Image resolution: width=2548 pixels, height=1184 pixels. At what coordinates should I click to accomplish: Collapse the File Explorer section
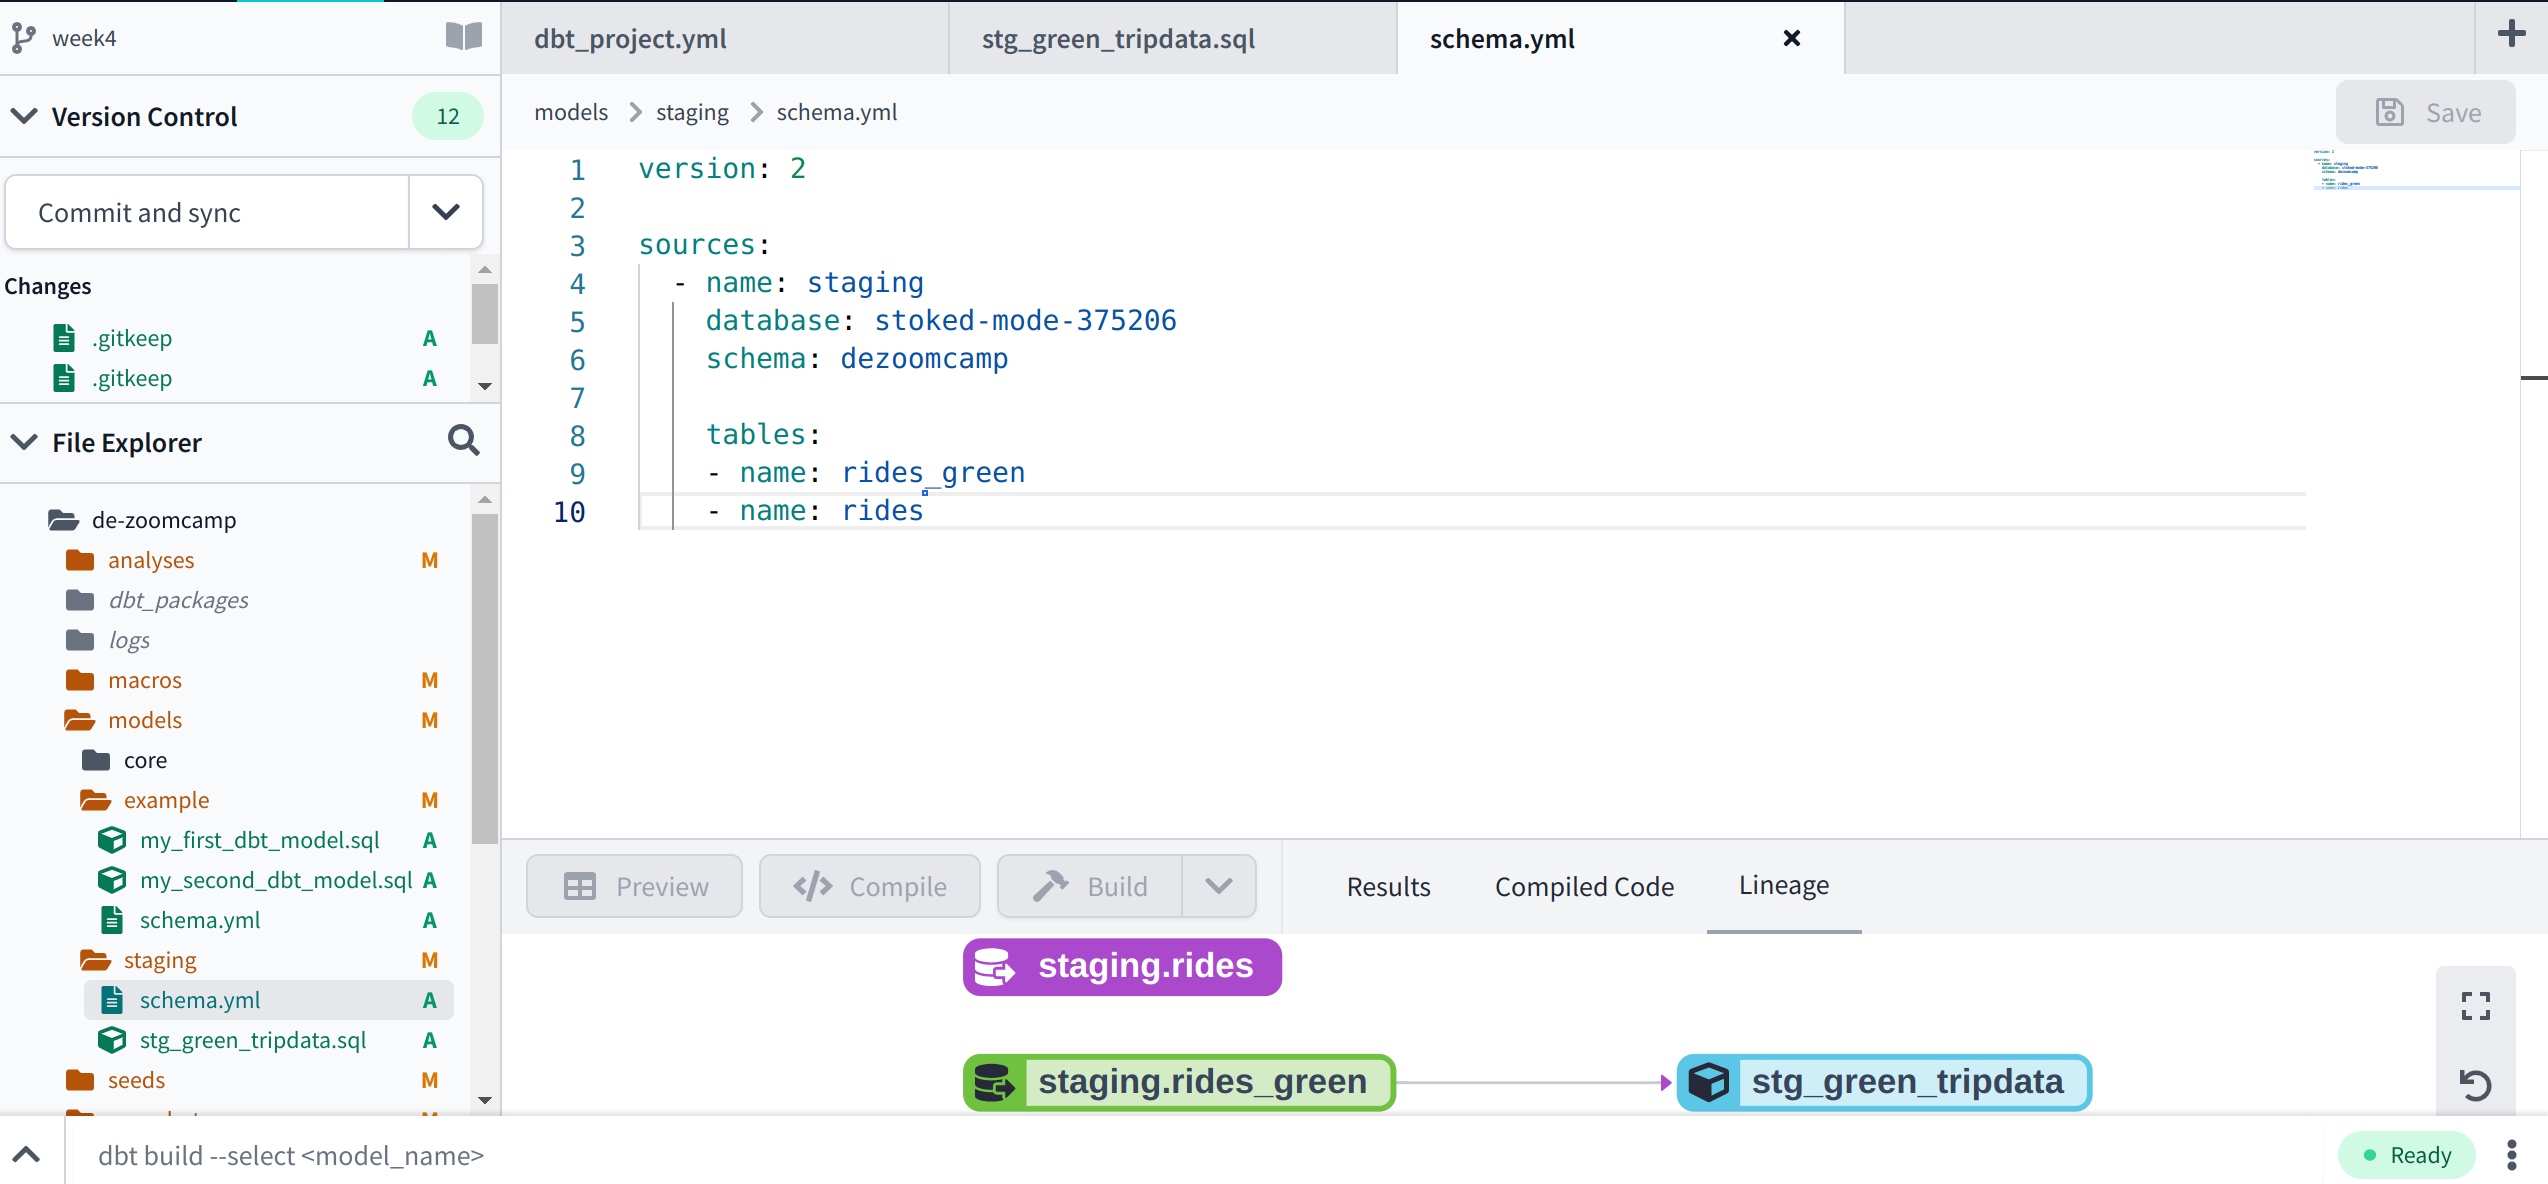(x=24, y=442)
